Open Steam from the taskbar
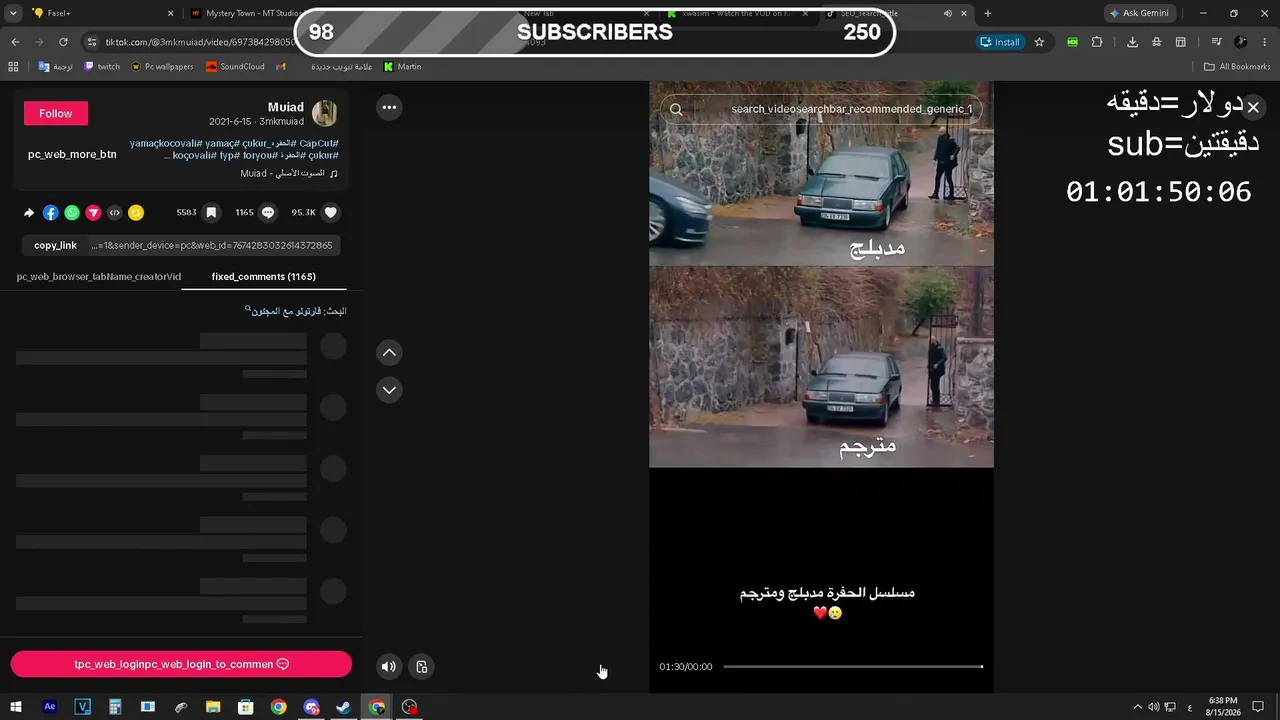This screenshot has height=720, width=1280. (x=343, y=707)
